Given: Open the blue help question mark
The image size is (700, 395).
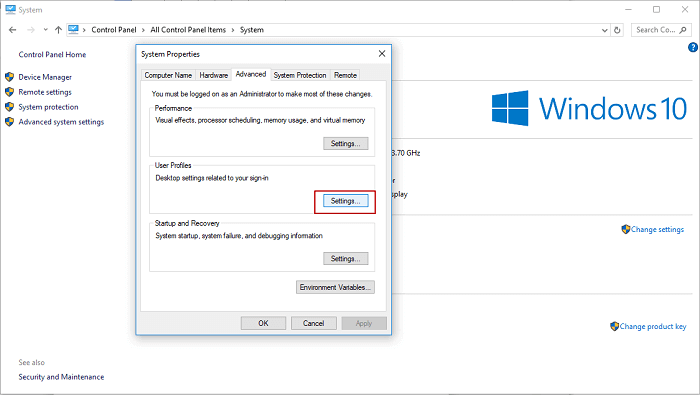Looking at the screenshot, I should pos(692,47).
